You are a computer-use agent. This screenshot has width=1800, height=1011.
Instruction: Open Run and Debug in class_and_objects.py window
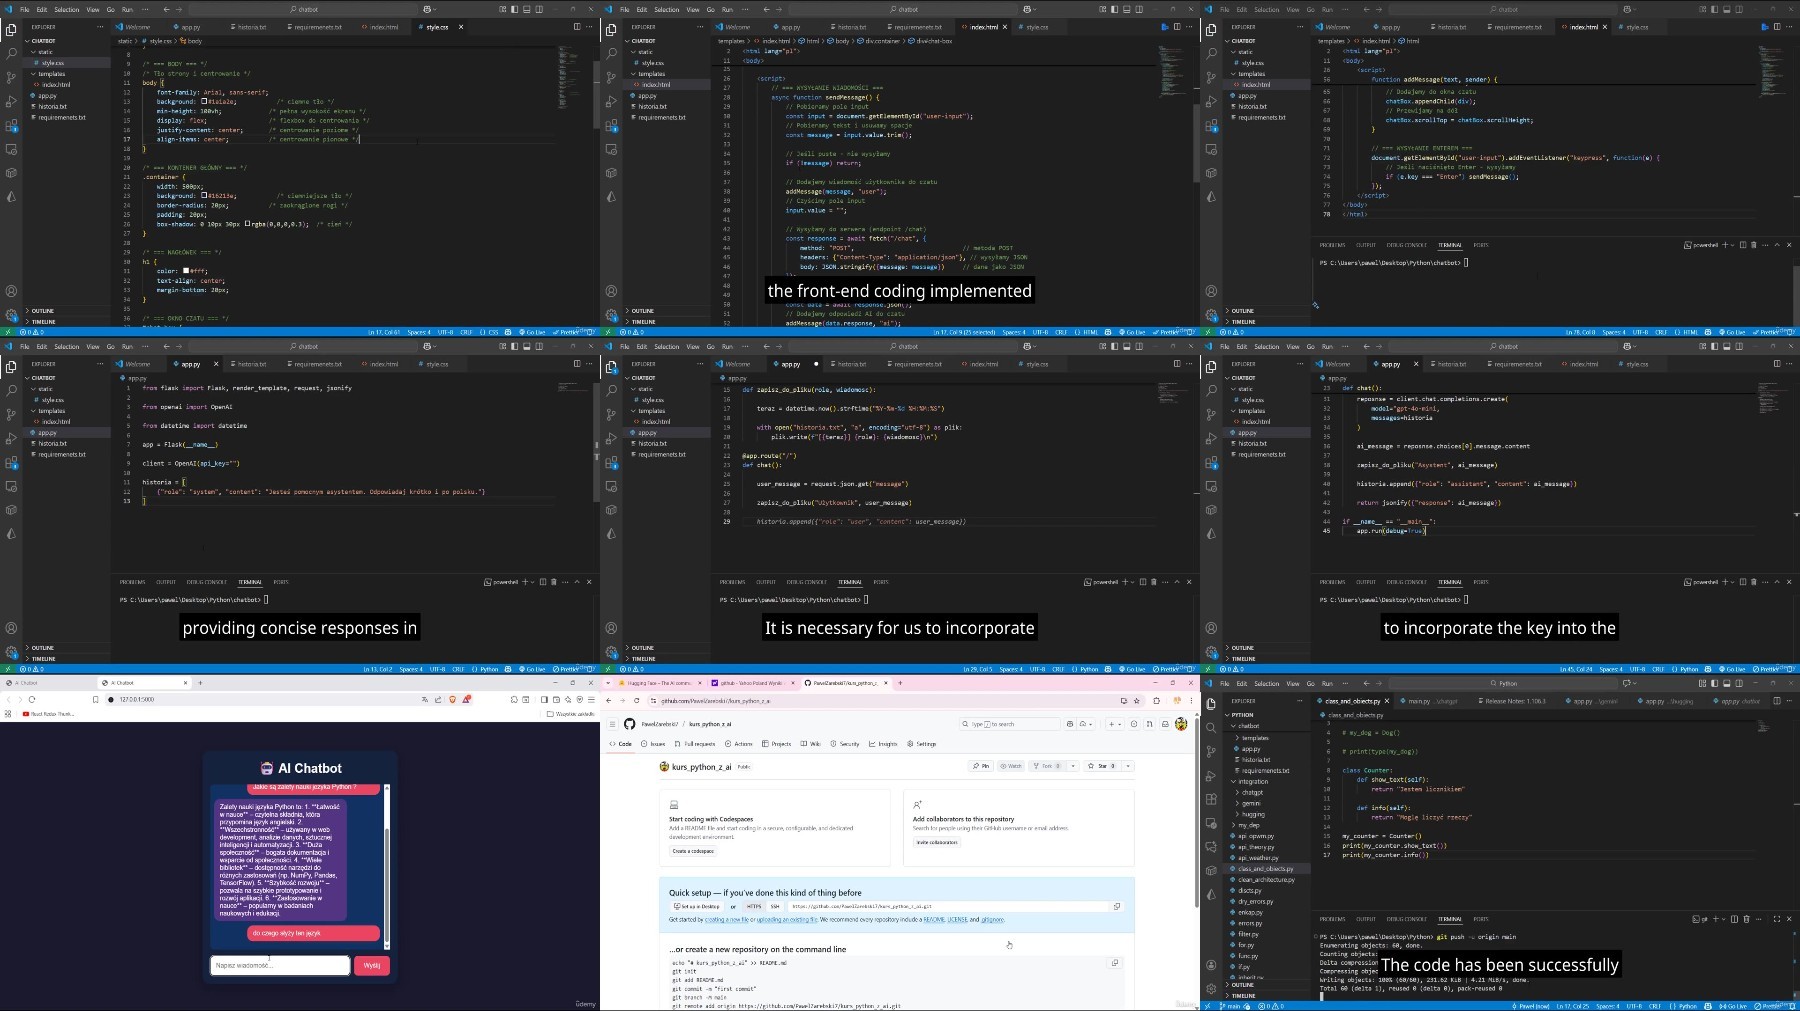pos(1211,775)
